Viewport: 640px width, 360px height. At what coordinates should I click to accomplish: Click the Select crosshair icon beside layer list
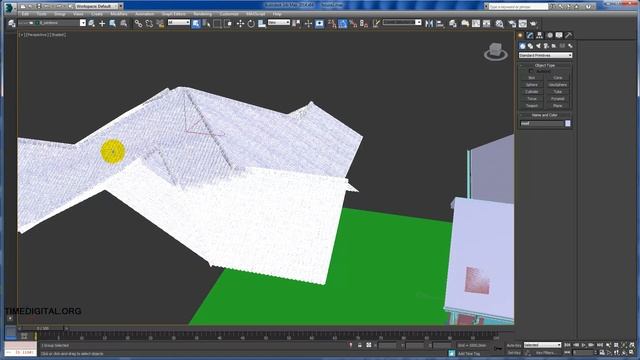pos(102,24)
